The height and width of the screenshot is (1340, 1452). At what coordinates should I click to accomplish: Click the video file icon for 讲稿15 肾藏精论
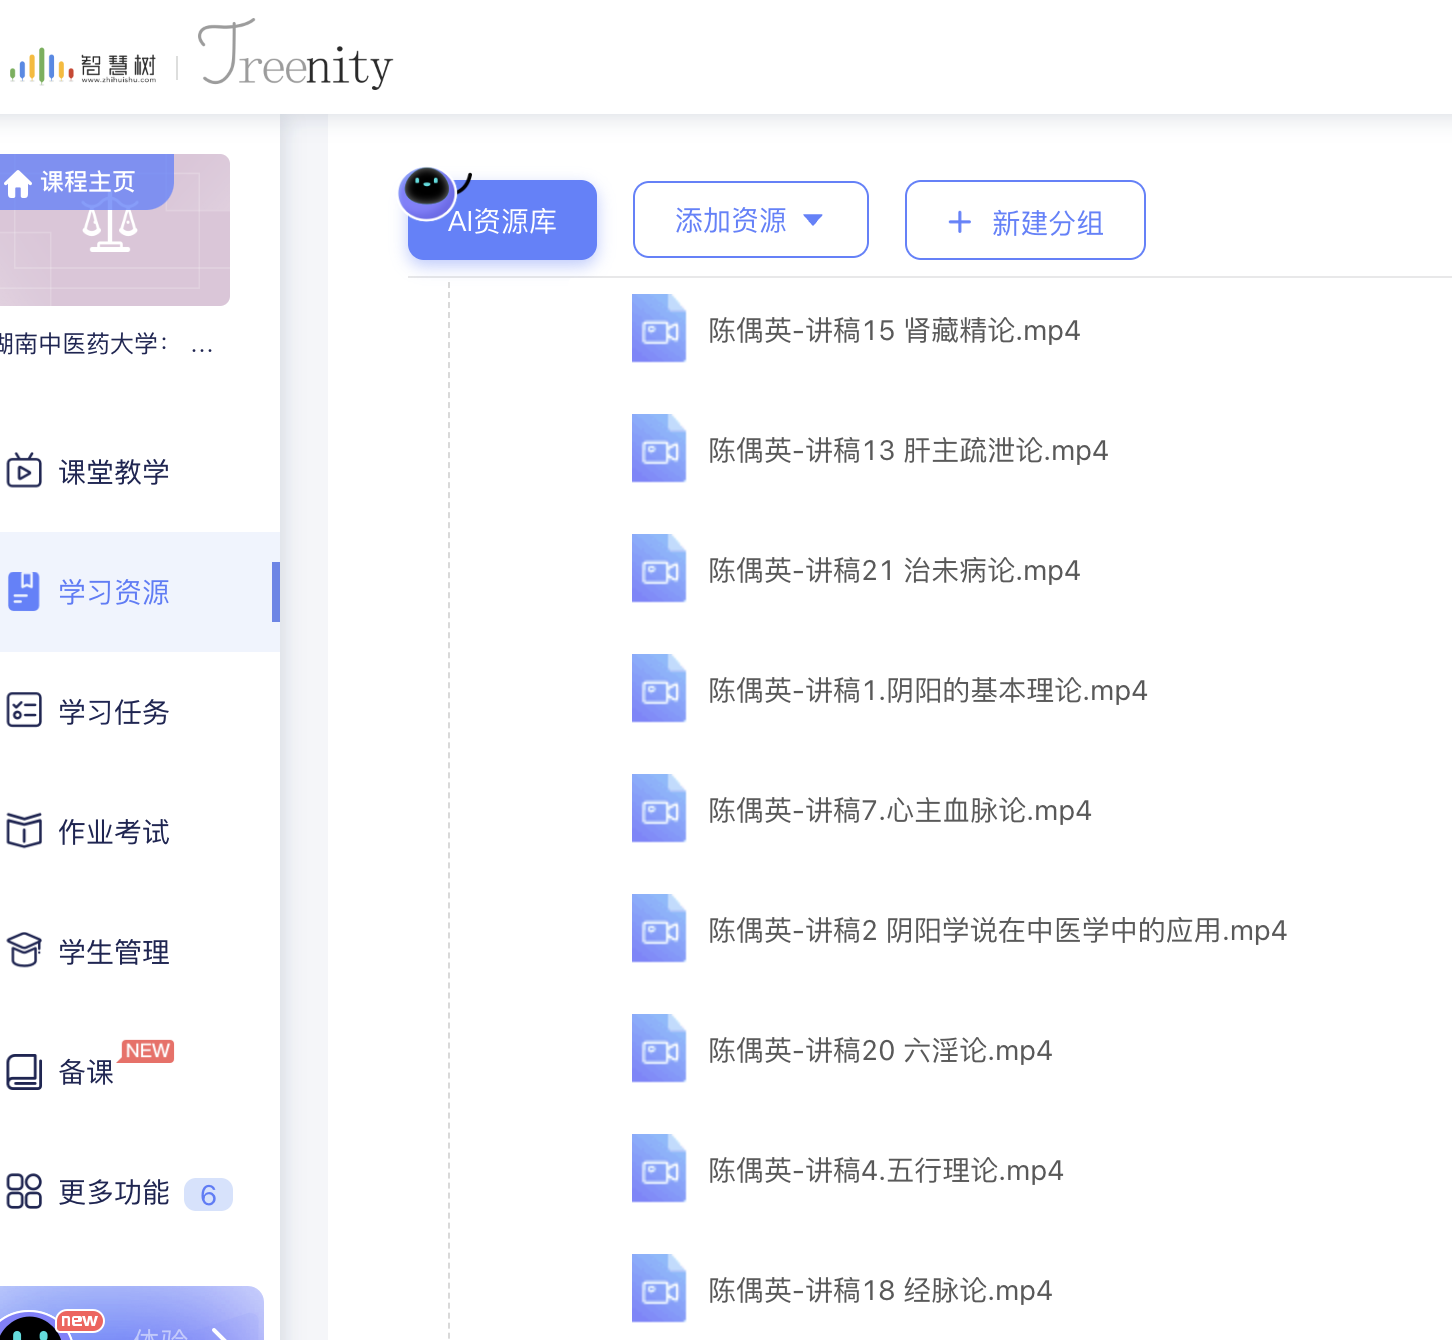click(659, 329)
